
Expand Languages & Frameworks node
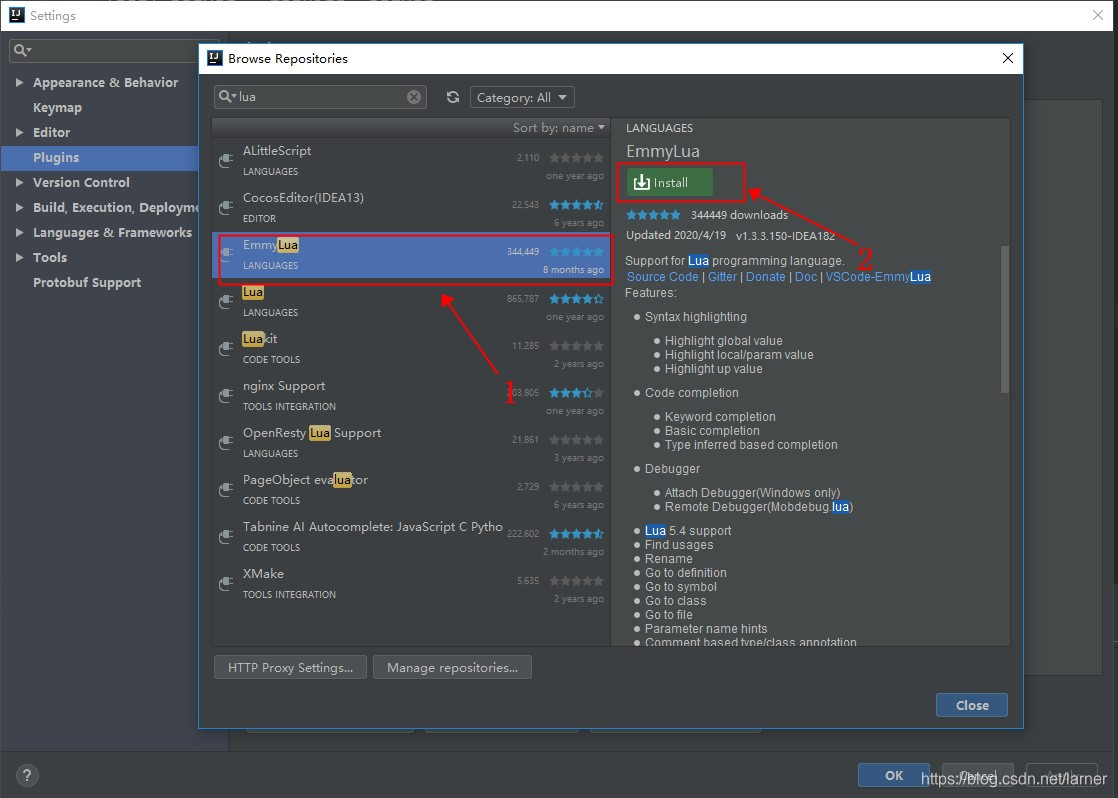[x=19, y=232]
